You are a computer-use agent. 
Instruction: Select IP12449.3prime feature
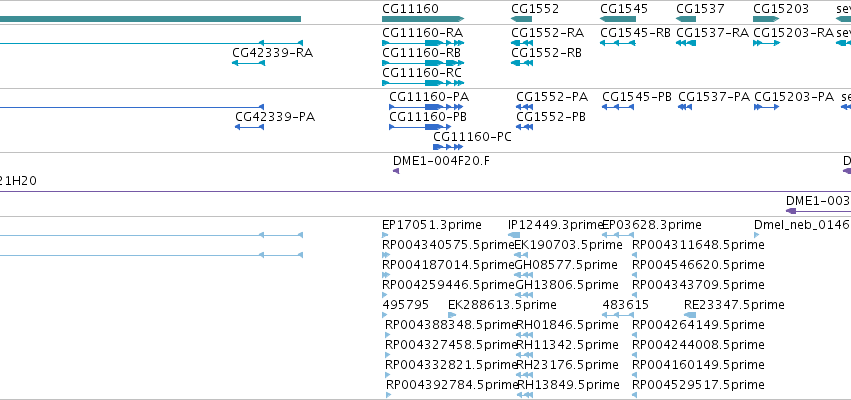[556, 225]
